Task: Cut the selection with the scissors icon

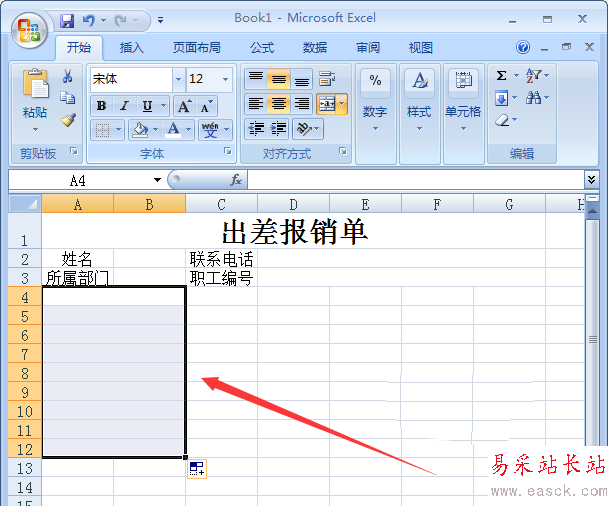Action: click(68, 76)
